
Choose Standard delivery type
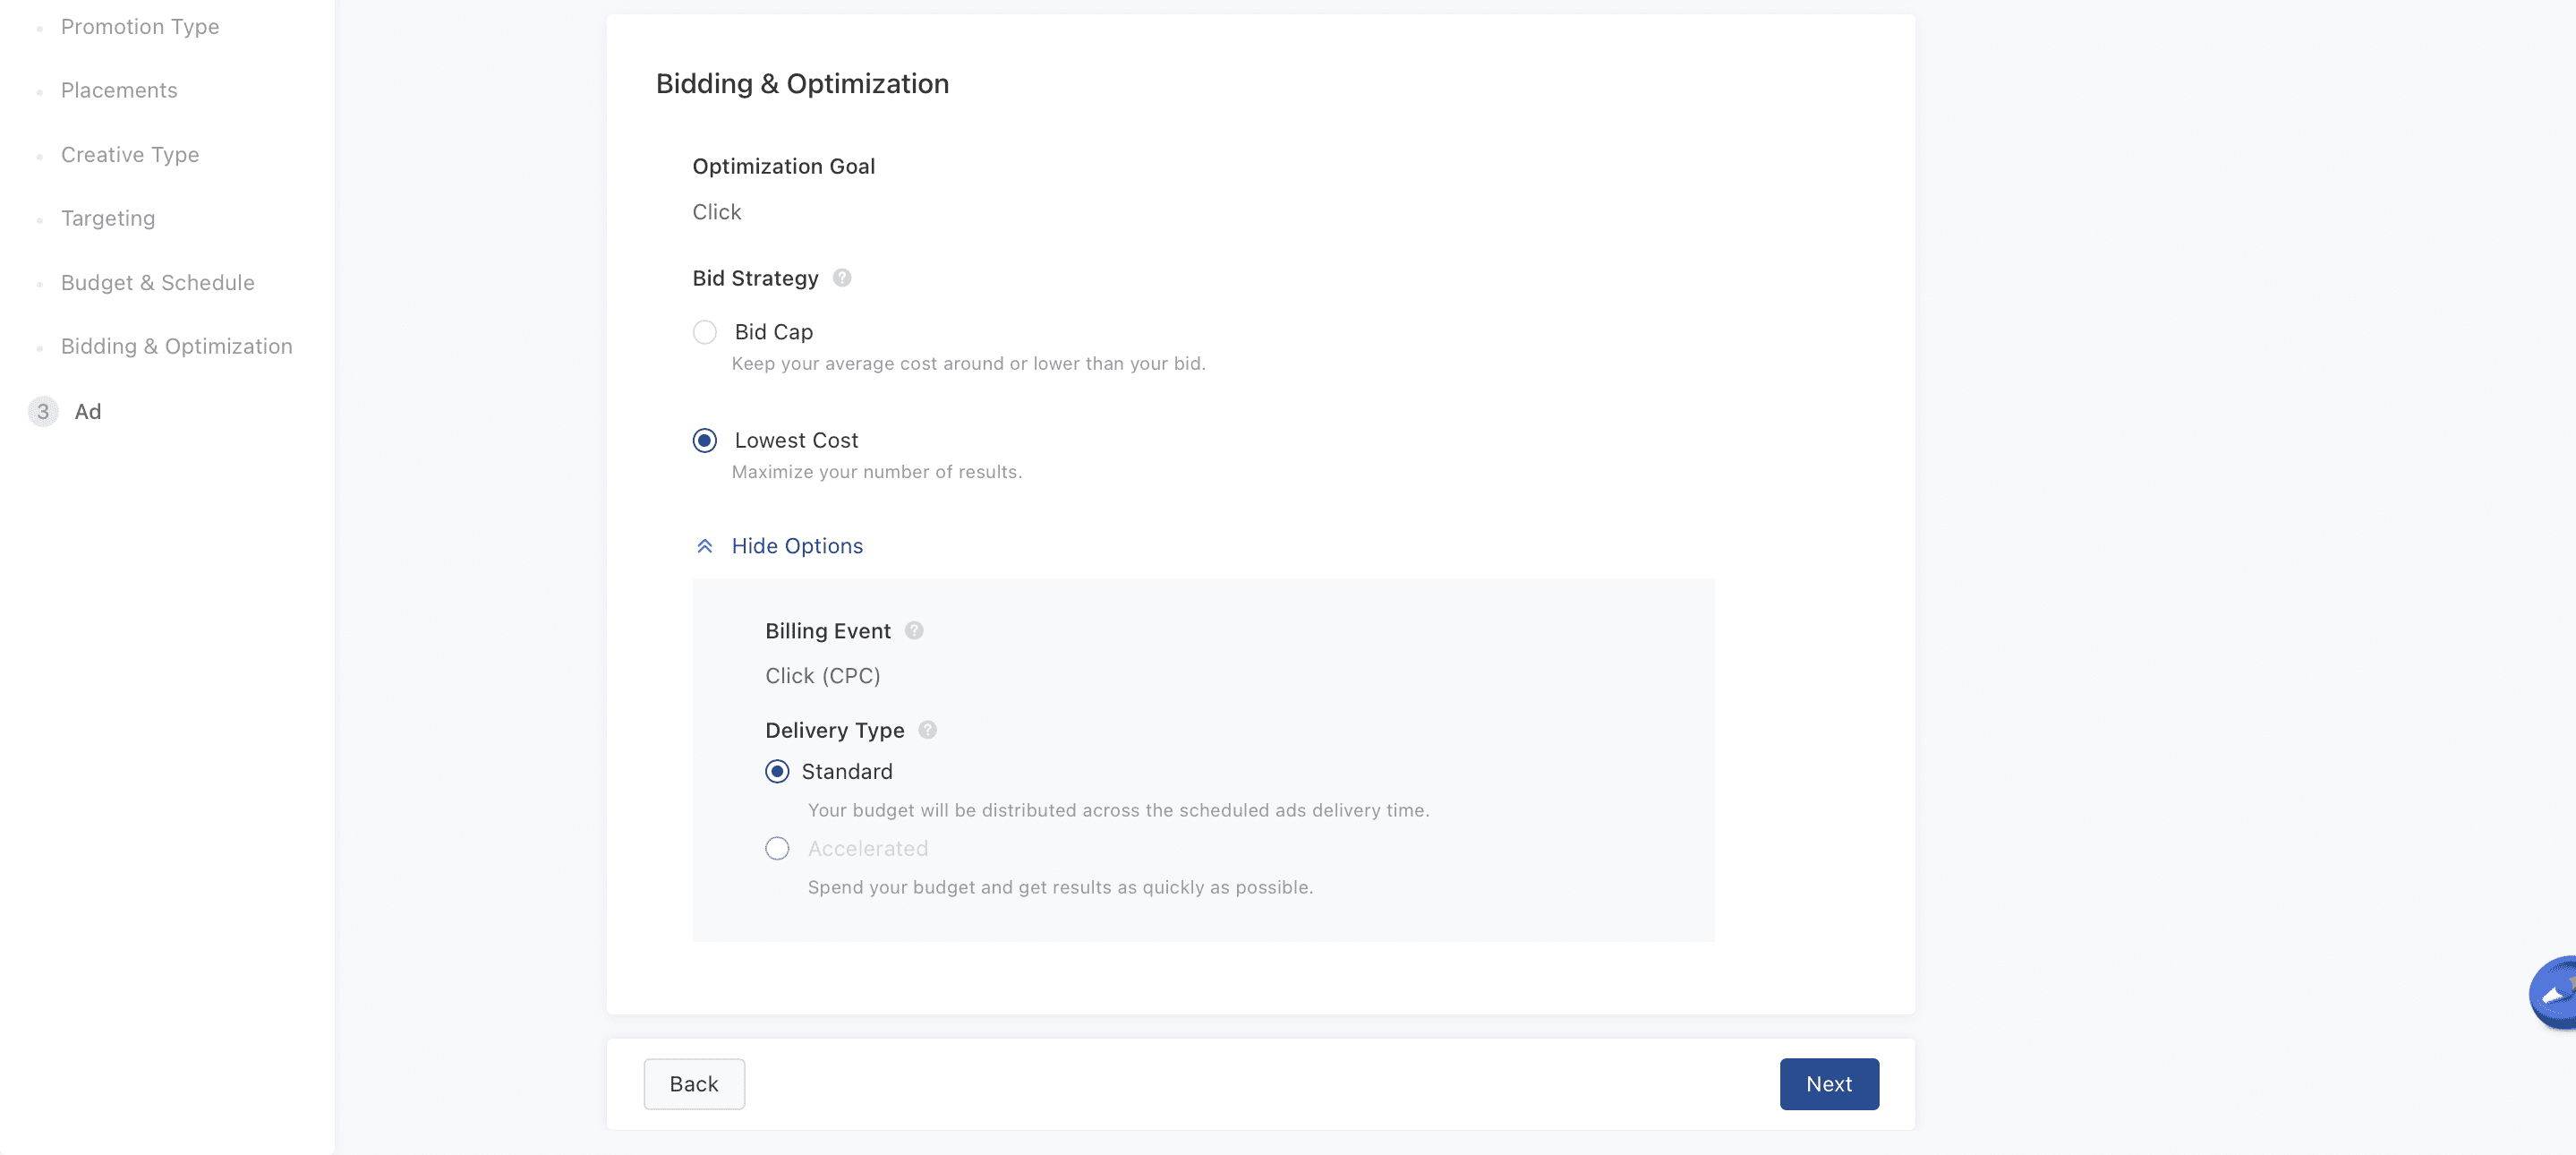point(777,772)
